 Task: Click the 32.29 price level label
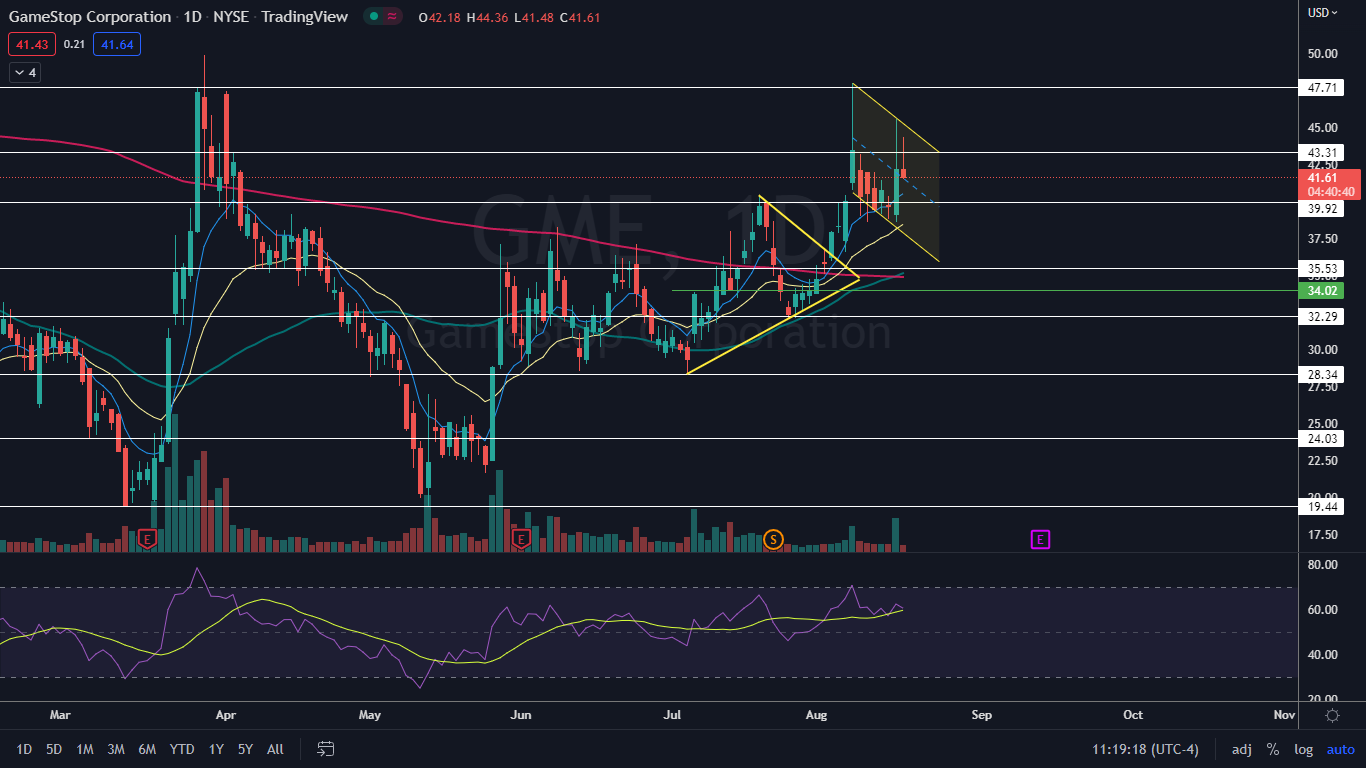(x=1323, y=316)
